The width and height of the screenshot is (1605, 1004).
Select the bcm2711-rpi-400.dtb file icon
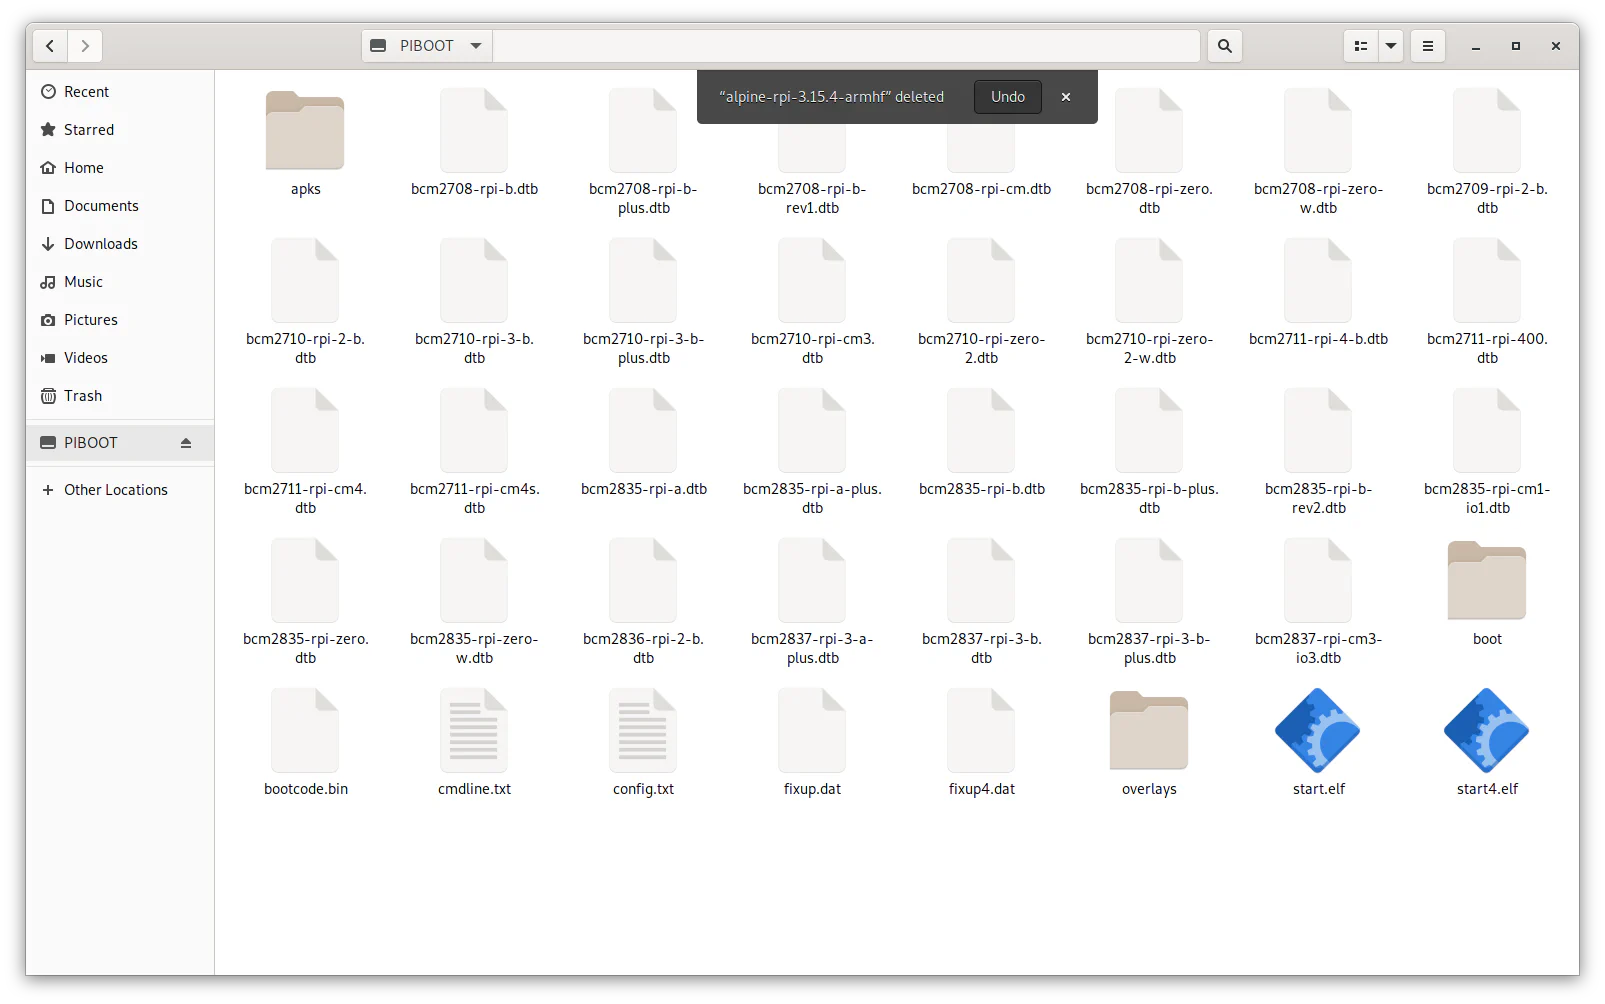coord(1487,280)
